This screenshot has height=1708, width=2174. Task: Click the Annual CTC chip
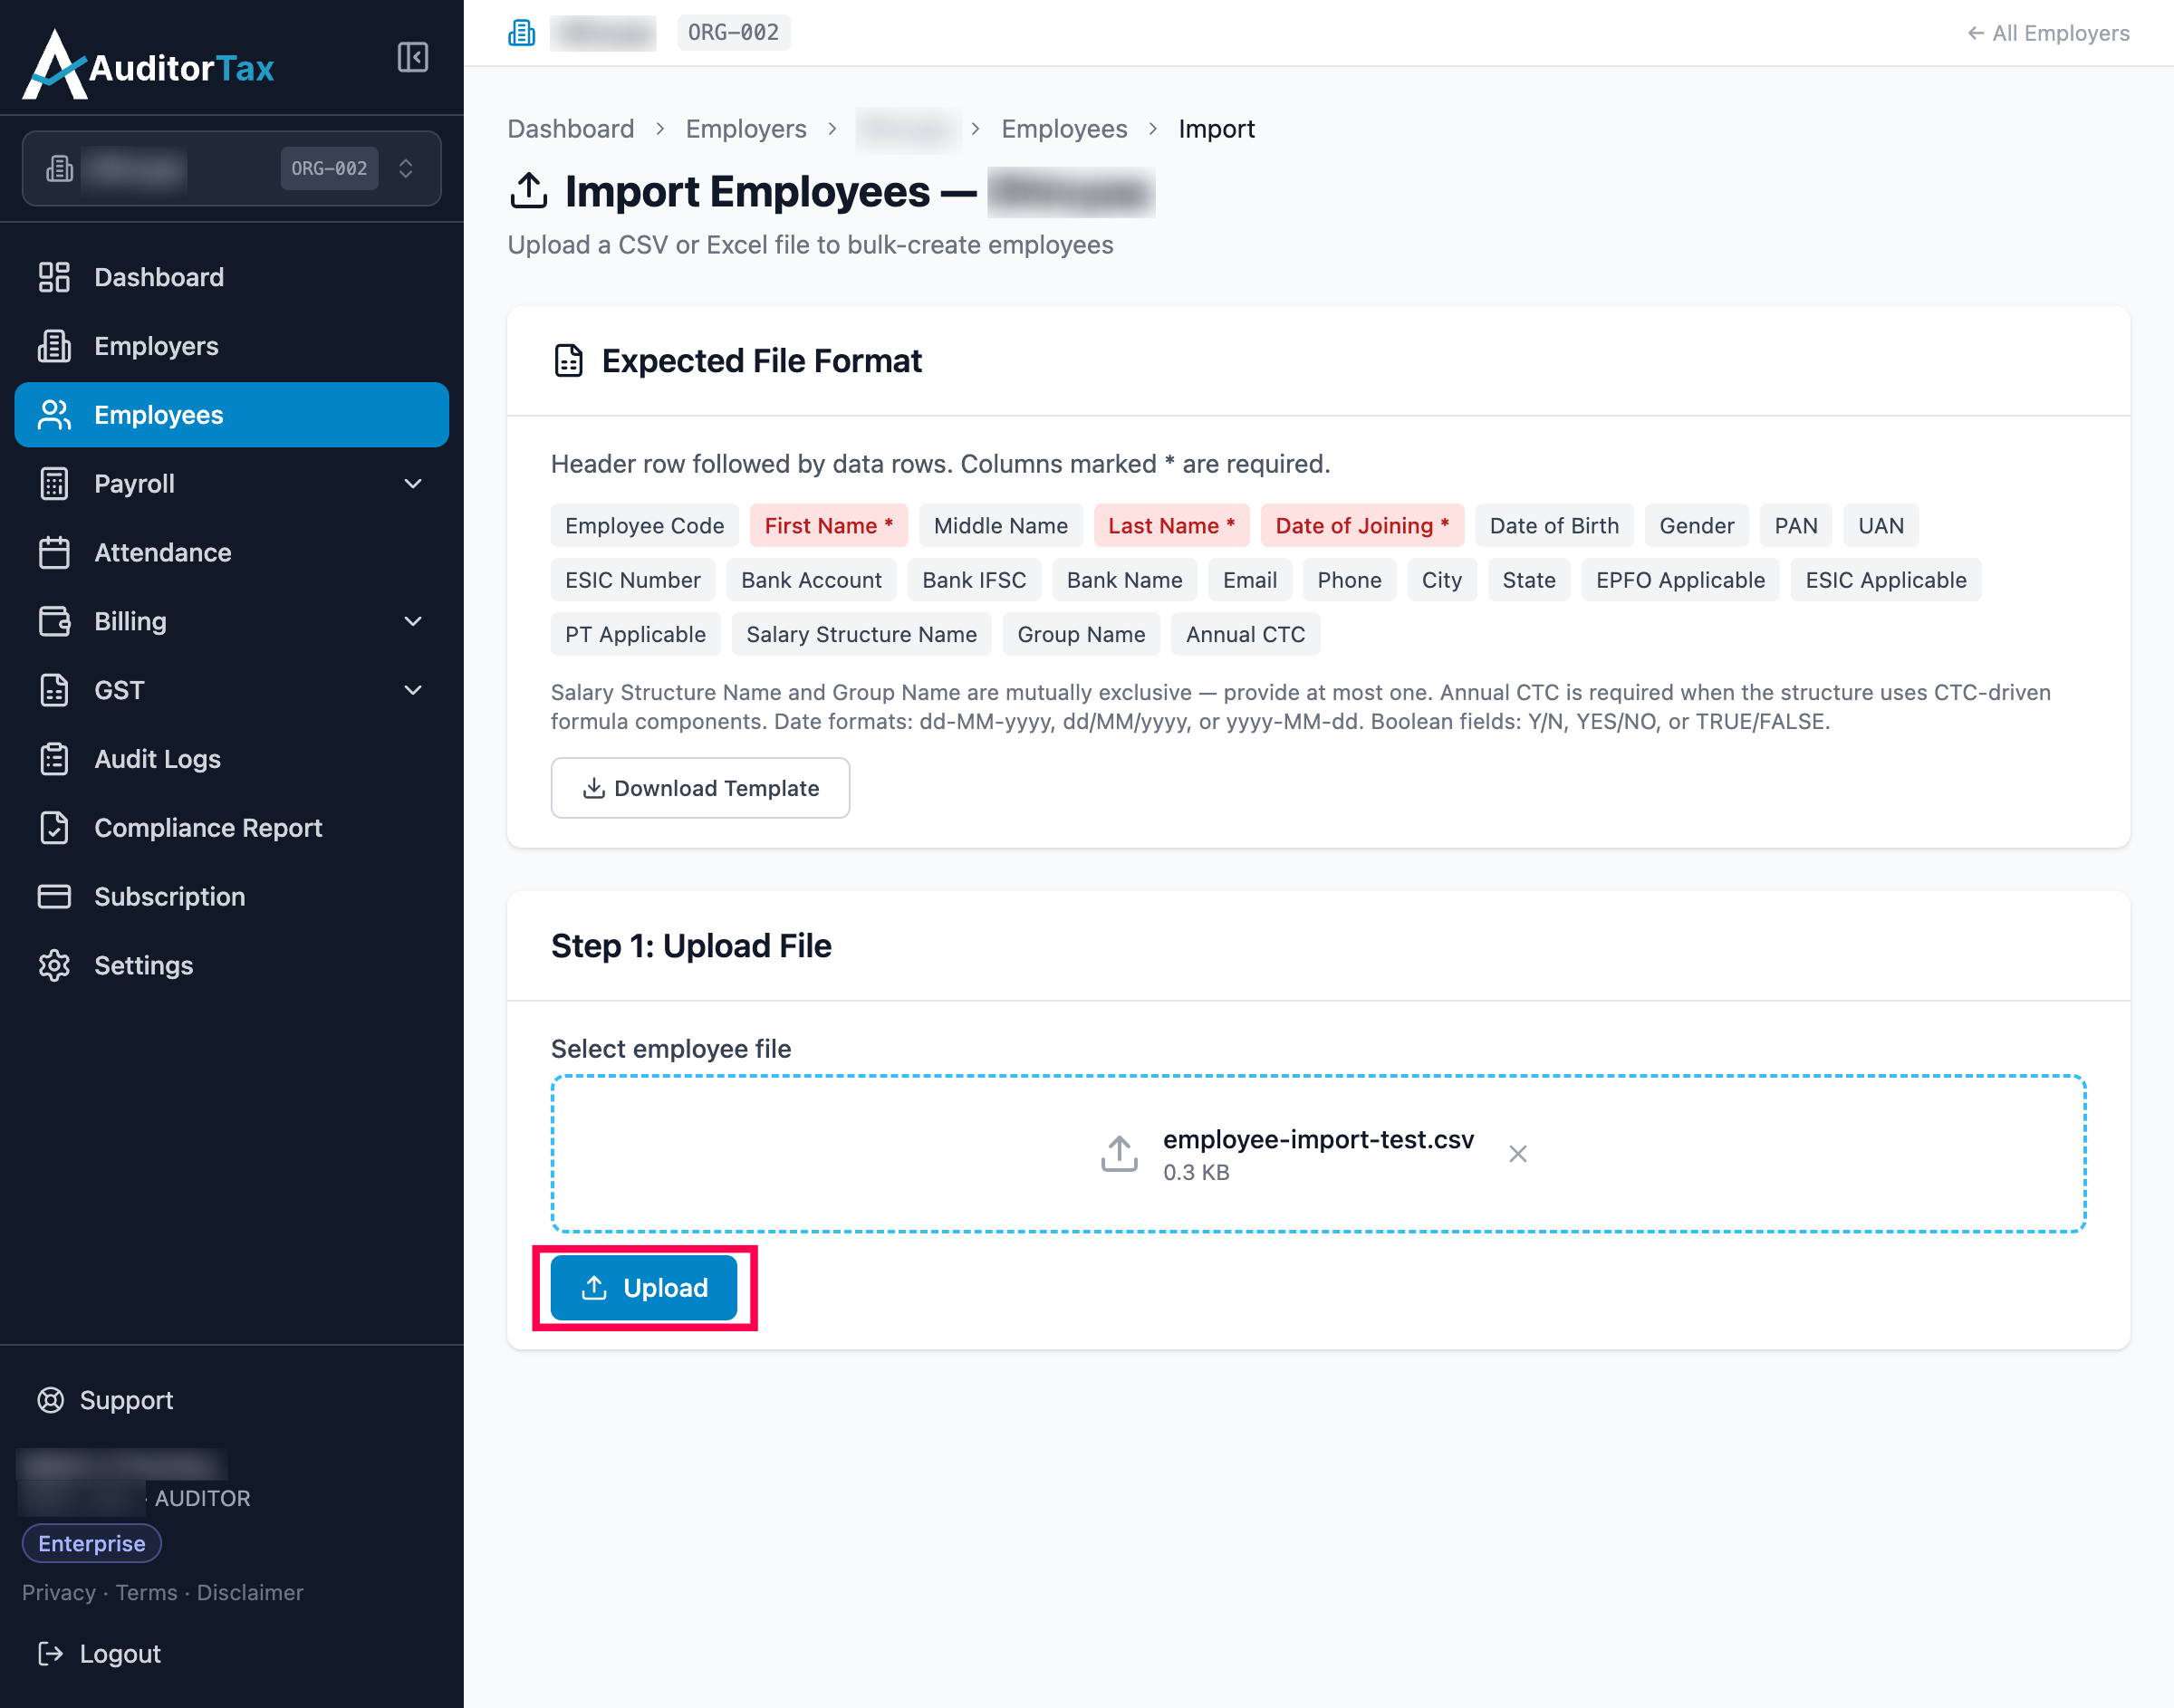[1245, 634]
